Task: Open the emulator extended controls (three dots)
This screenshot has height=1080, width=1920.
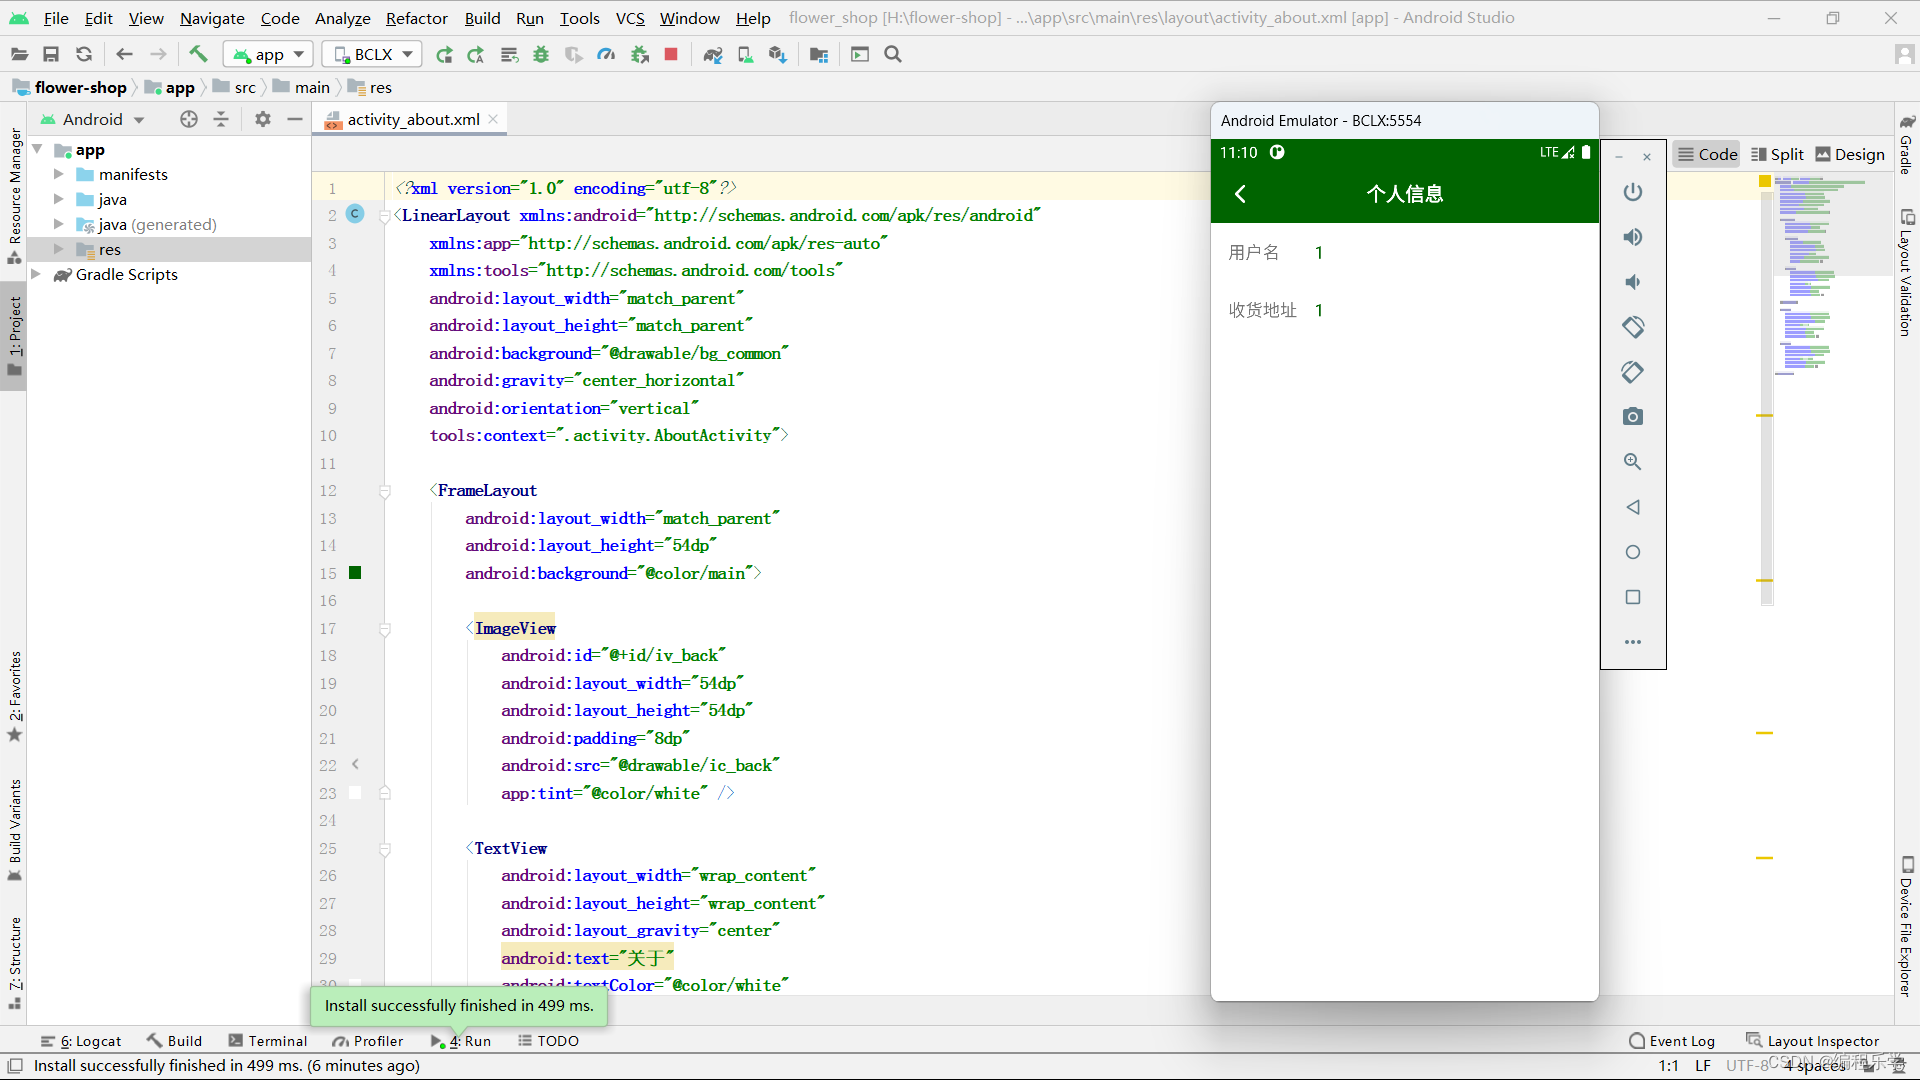Action: coord(1633,642)
